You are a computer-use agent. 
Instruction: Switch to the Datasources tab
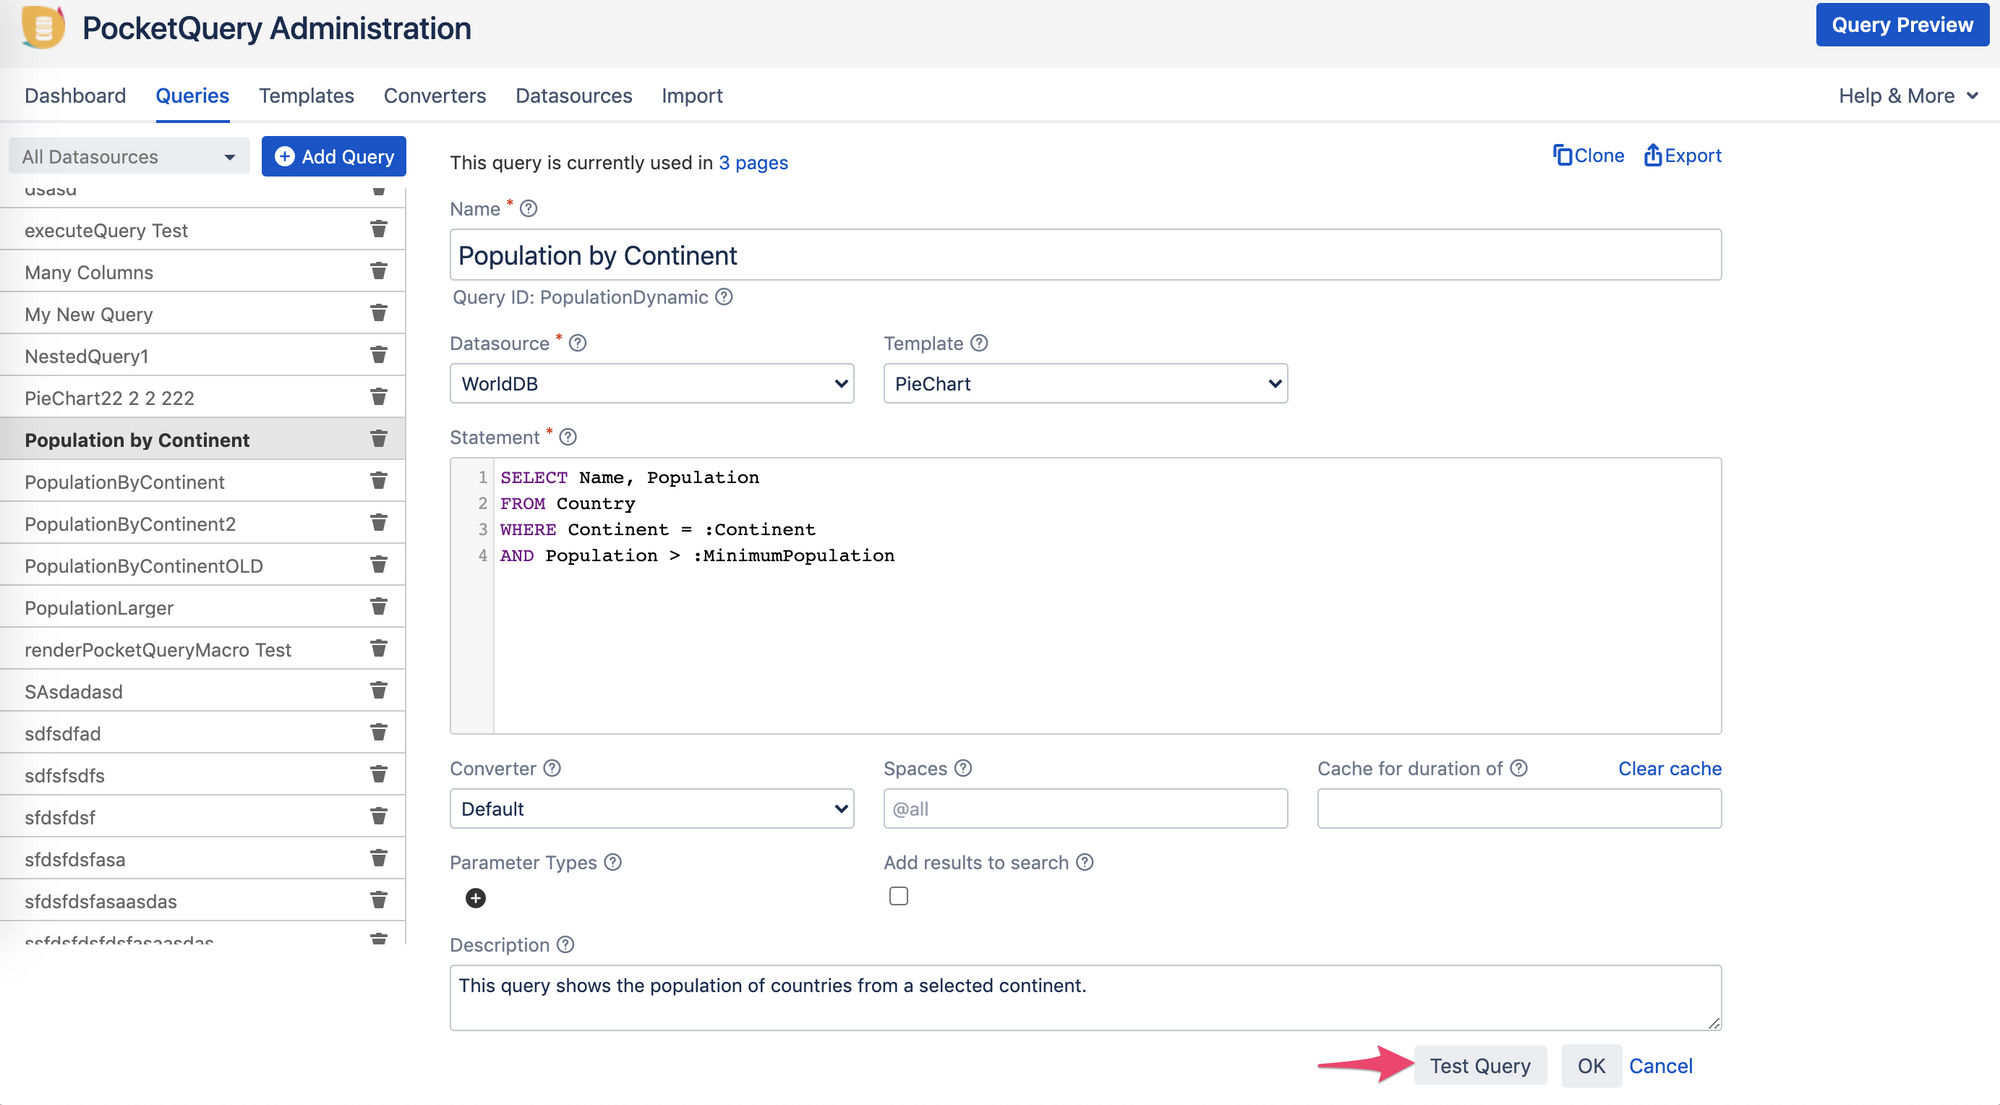point(574,96)
